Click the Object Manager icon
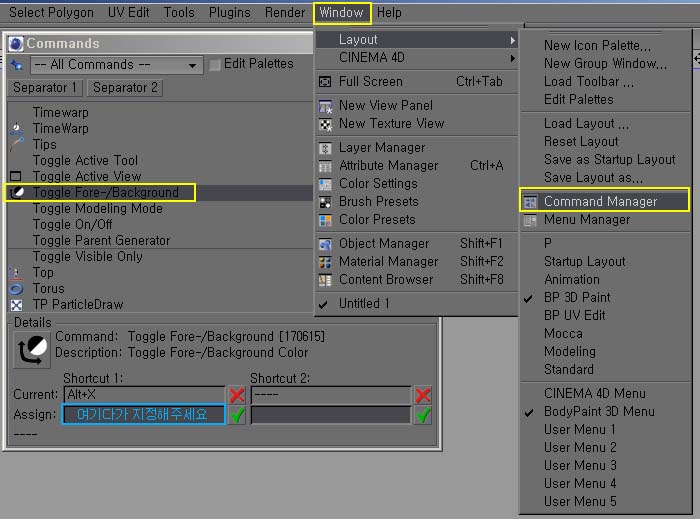 coord(325,244)
